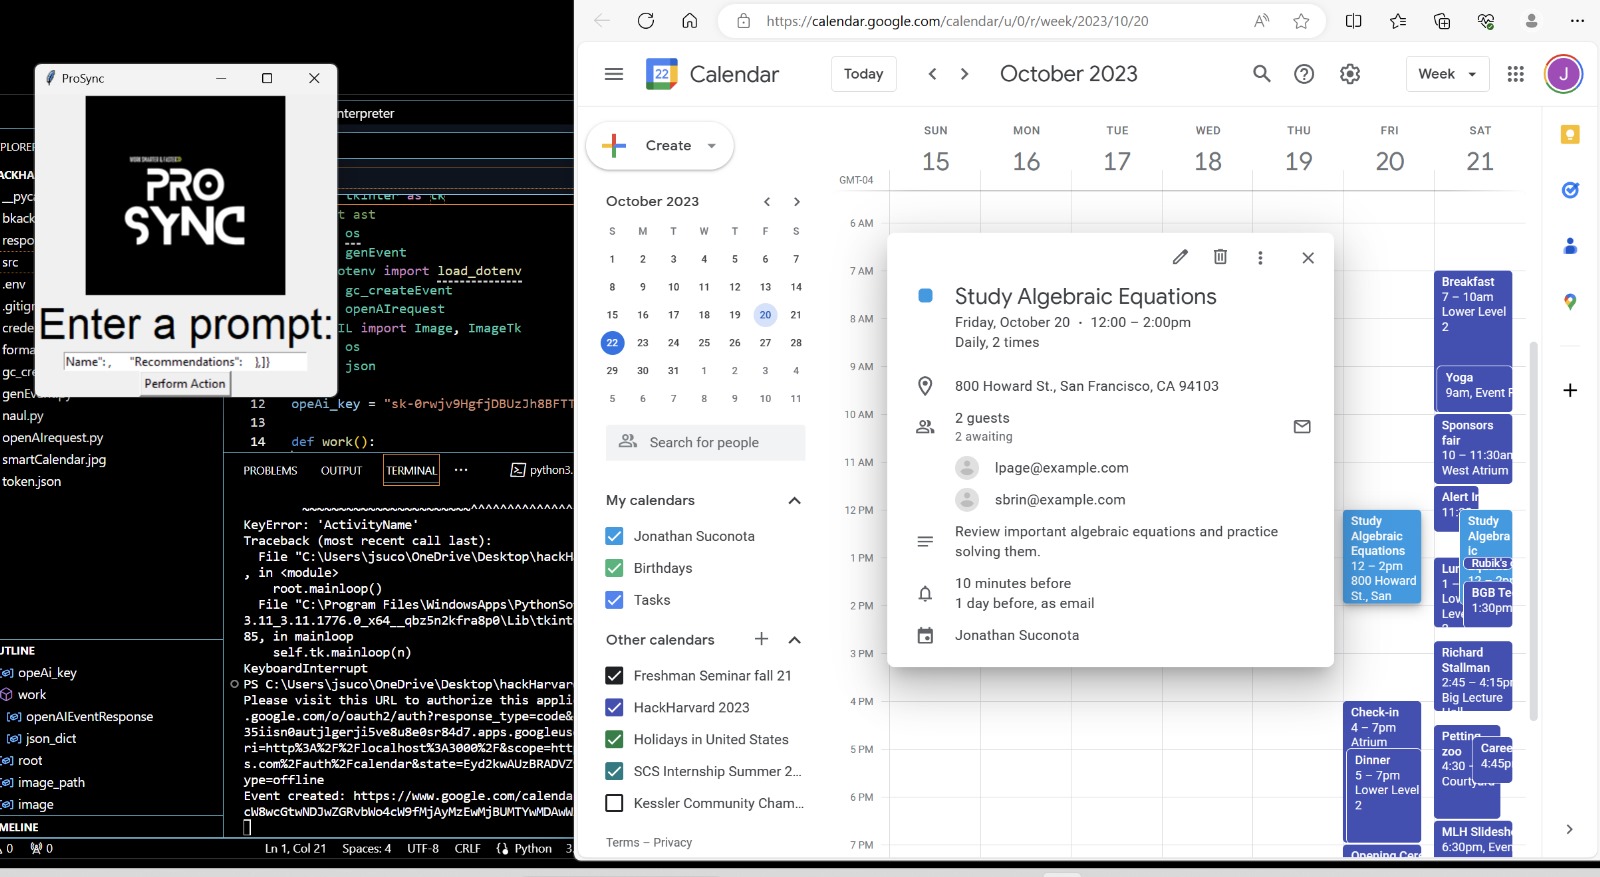Open the Privacy link

pos(673,843)
